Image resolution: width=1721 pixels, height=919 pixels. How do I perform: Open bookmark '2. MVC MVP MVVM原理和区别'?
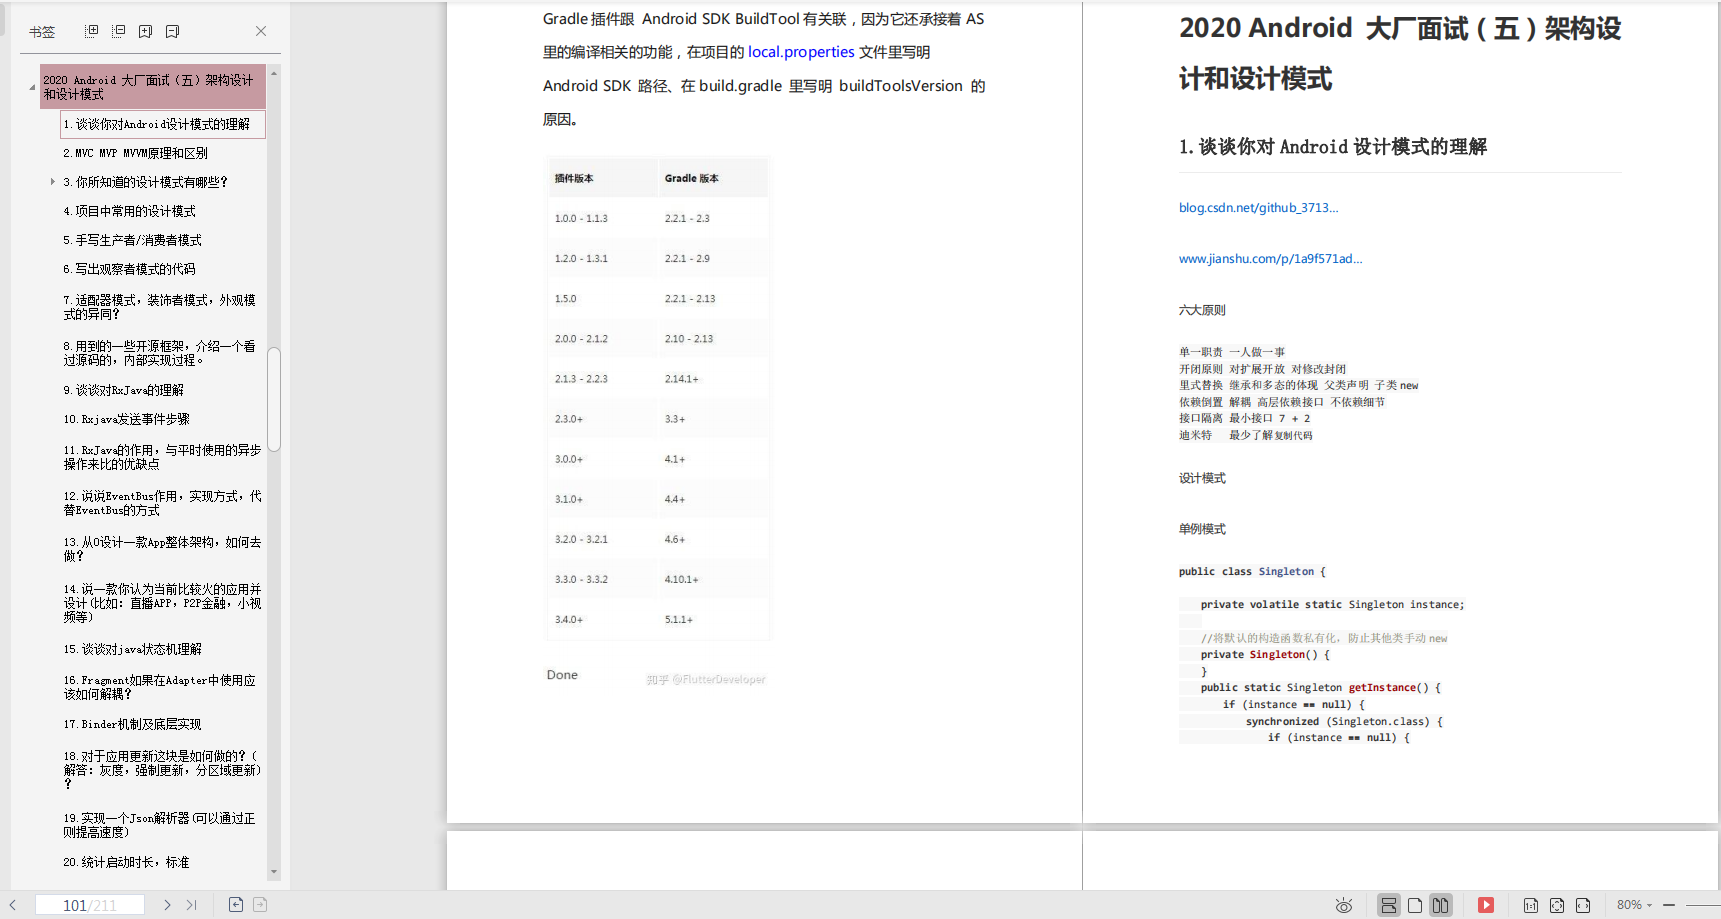click(x=136, y=153)
